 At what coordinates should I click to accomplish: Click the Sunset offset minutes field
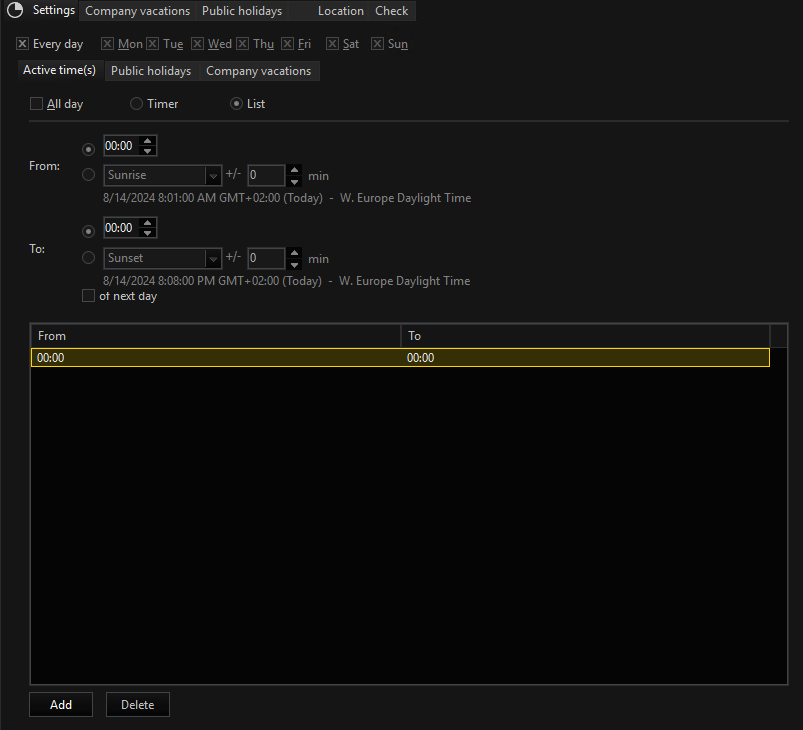(x=265, y=258)
